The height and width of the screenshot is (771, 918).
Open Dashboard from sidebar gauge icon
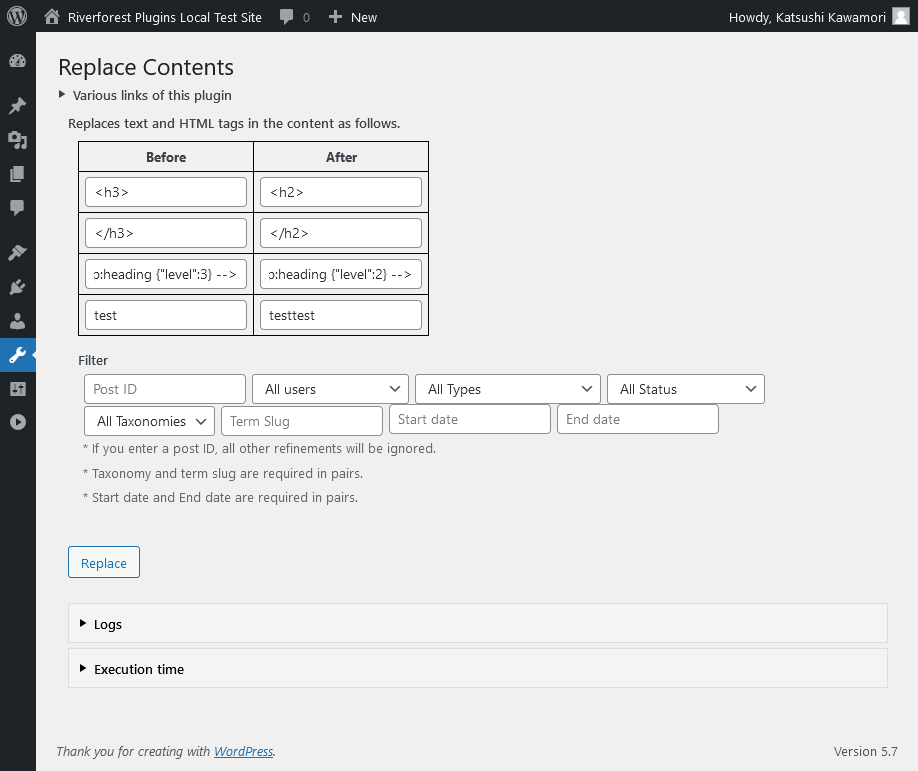18,61
